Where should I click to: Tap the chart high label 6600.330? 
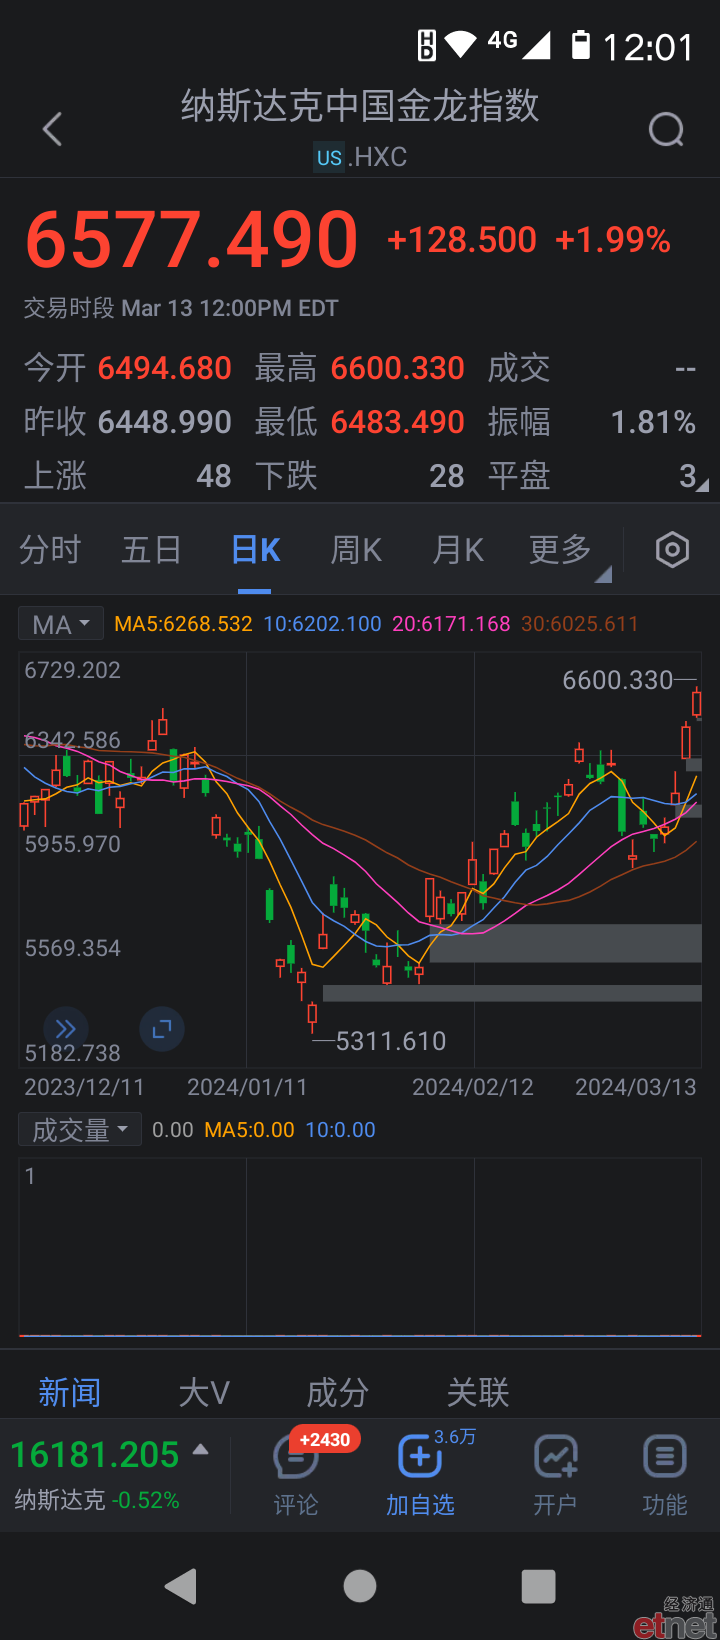[618, 680]
